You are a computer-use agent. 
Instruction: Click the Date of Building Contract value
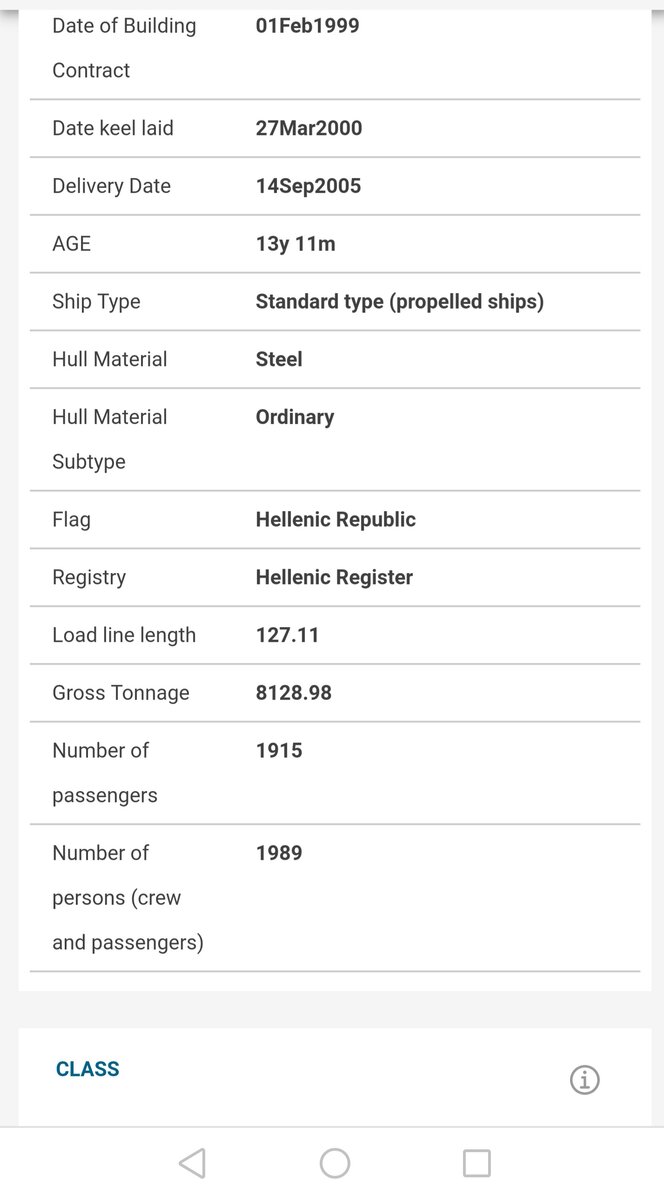(308, 25)
